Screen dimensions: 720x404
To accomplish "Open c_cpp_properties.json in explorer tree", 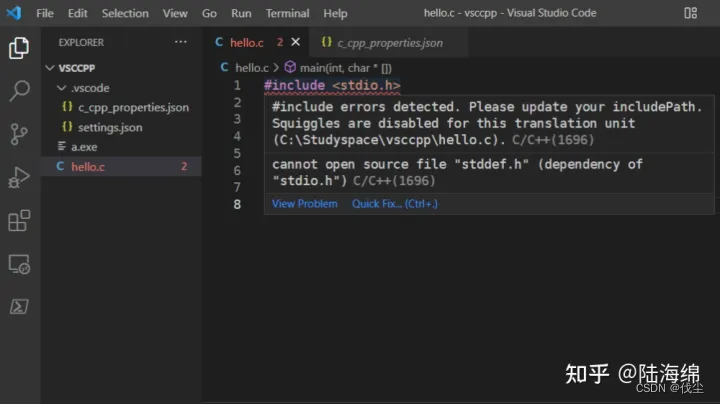I will [122, 107].
